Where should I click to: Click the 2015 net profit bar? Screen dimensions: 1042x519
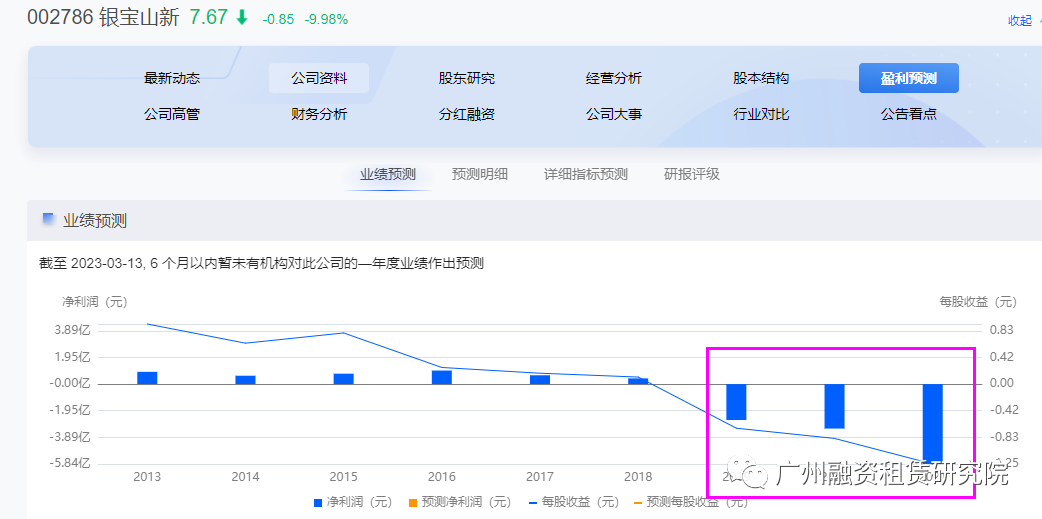[344, 379]
